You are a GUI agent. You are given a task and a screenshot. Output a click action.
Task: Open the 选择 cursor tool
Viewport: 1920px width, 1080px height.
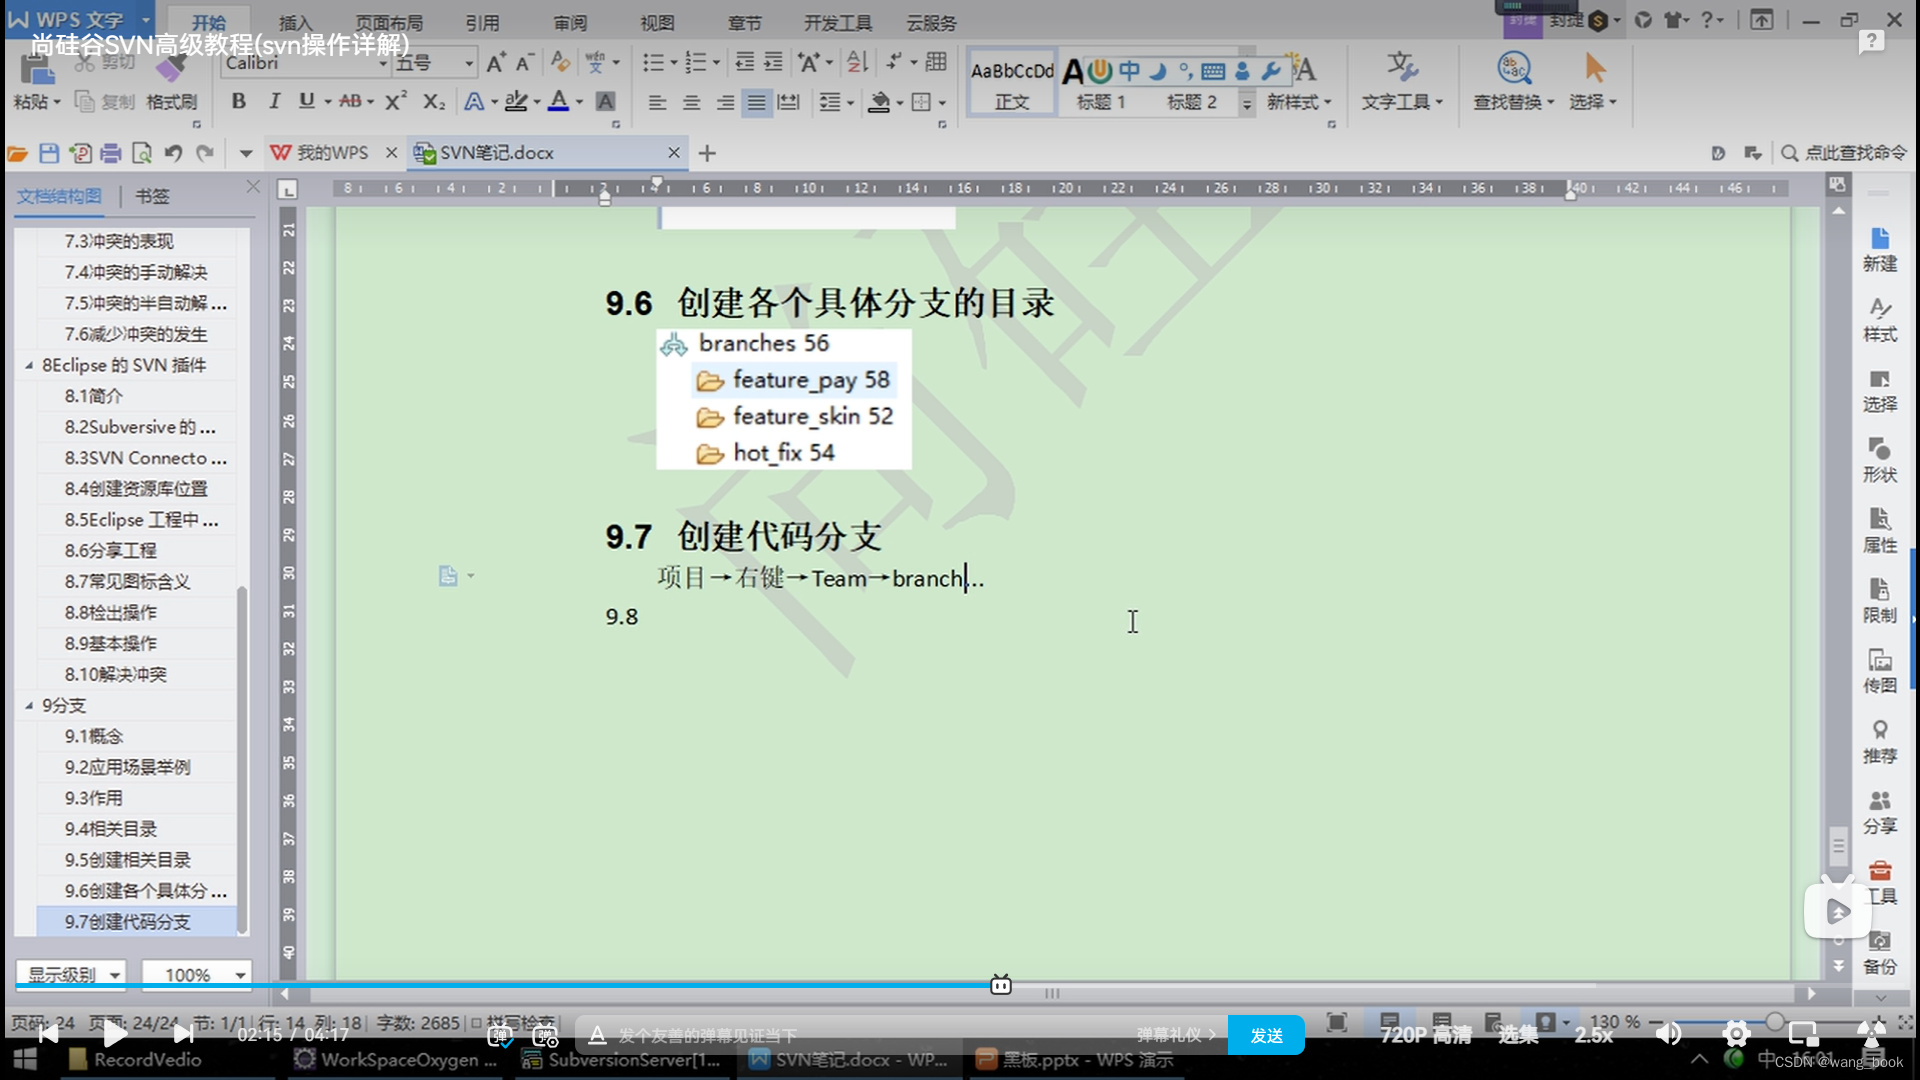(x=1593, y=83)
